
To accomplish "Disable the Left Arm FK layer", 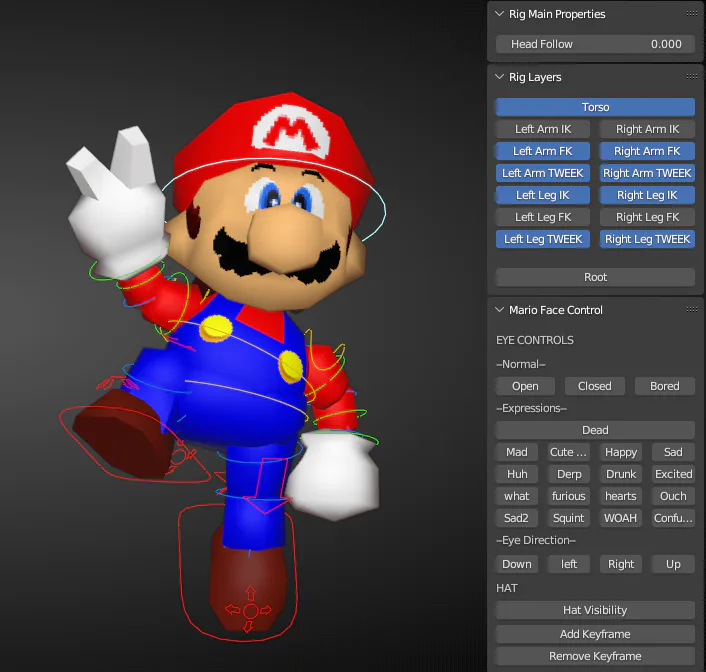I will (543, 151).
